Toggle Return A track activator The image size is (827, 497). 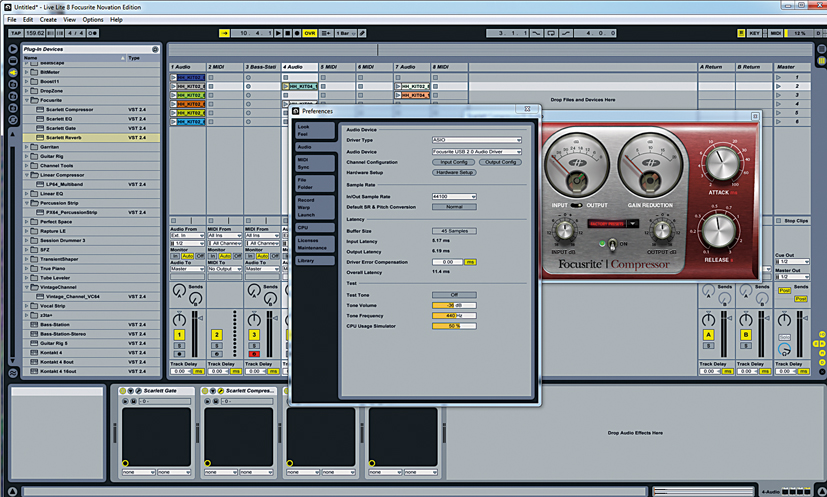708,334
